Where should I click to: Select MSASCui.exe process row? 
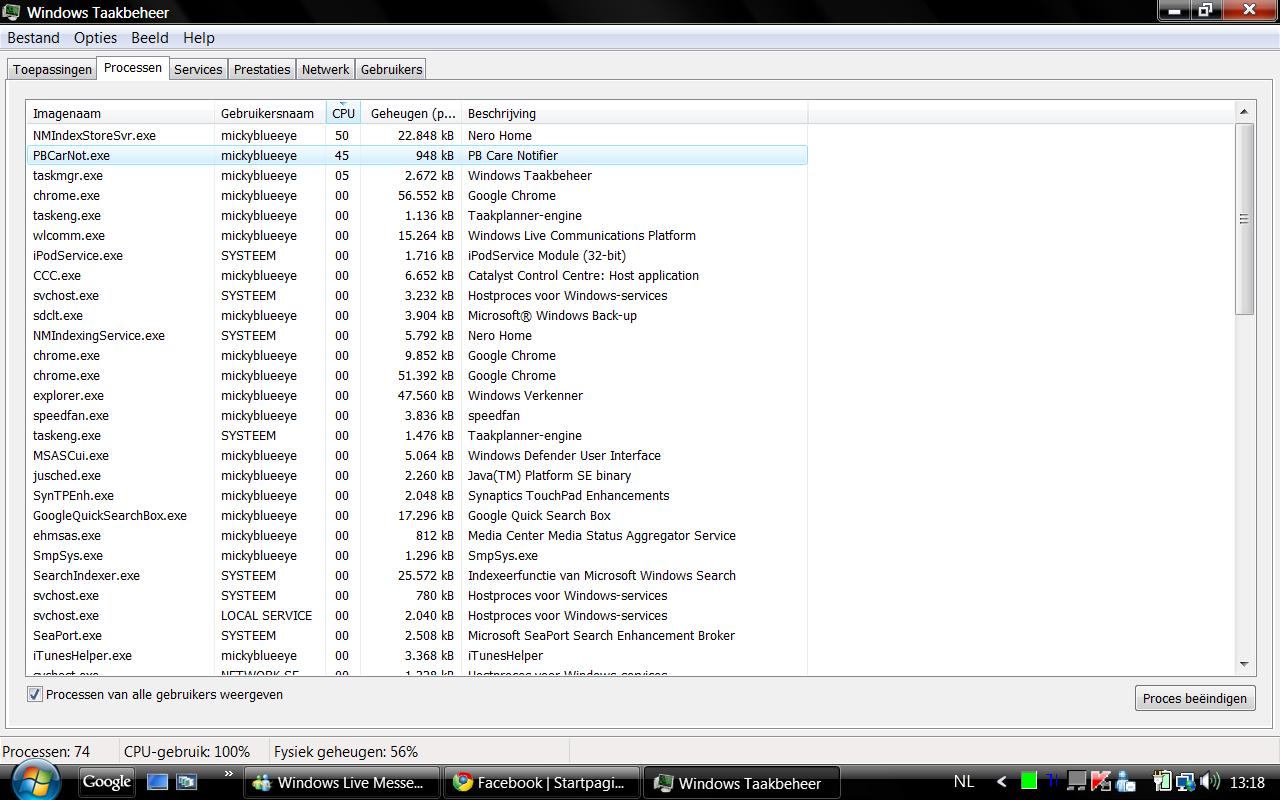click(x=417, y=455)
